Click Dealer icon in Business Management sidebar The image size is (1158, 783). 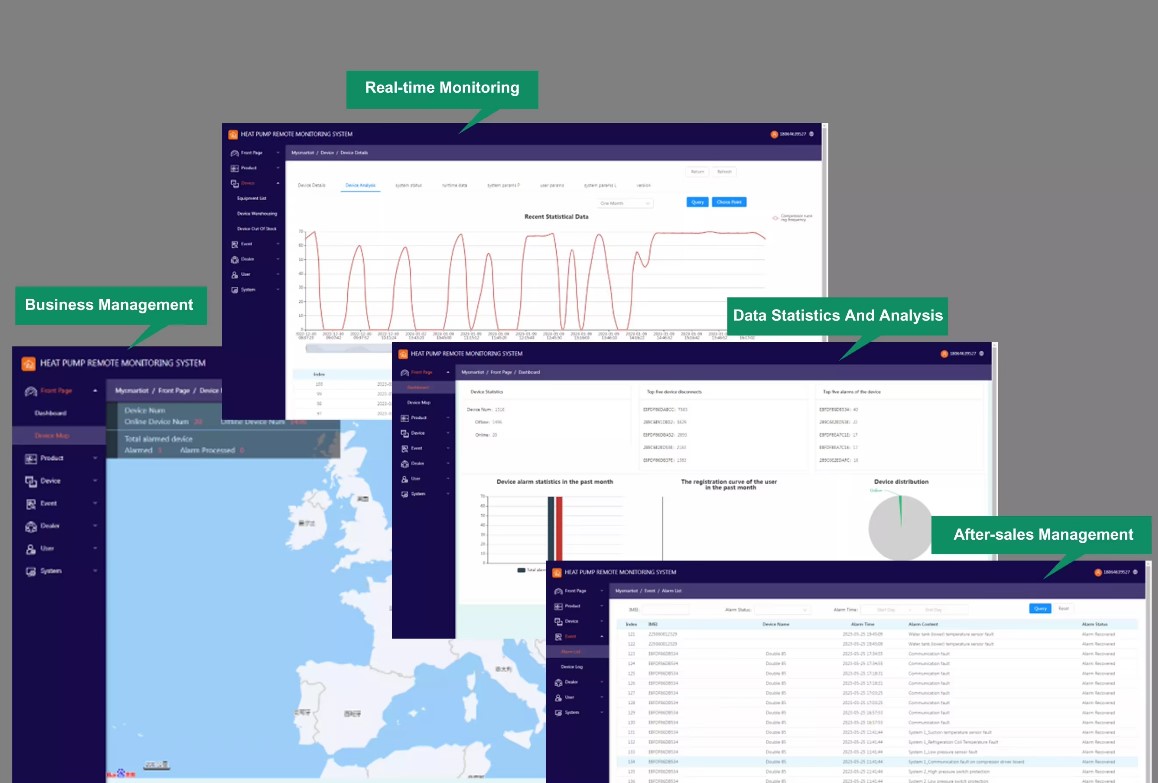(x=31, y=526)
